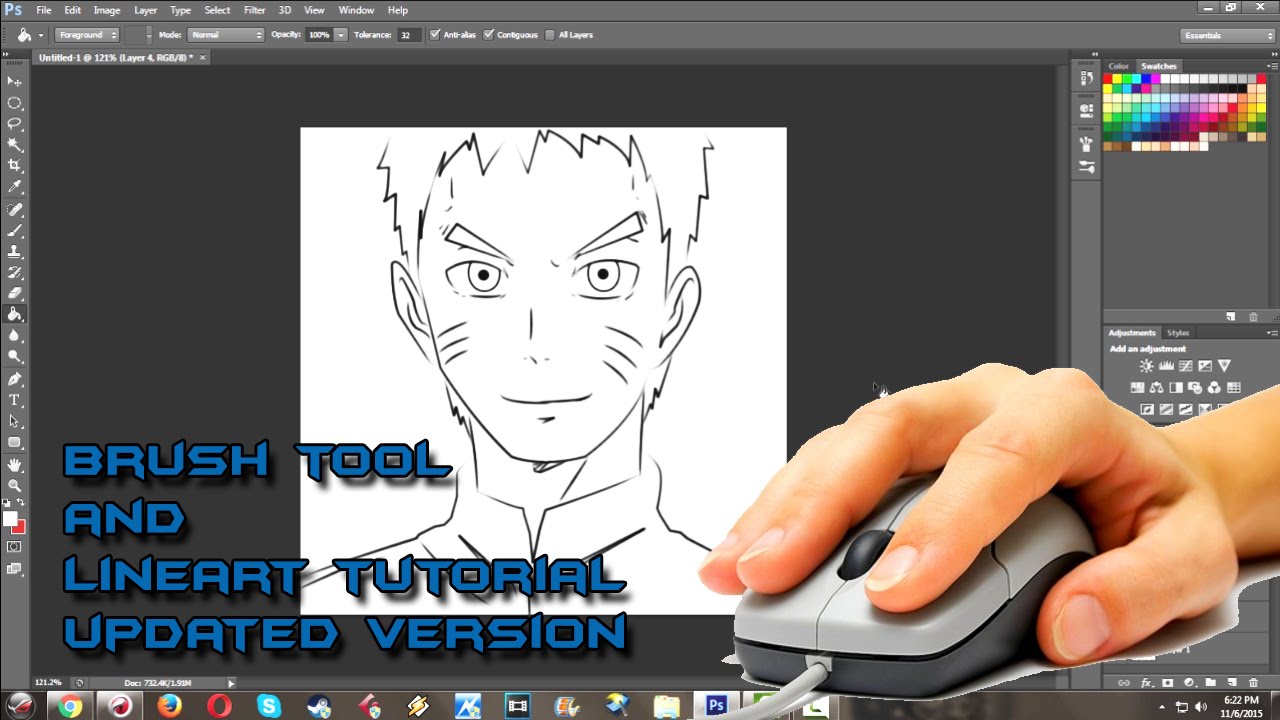
Task: Select the Paint Bucket tool in the toolbox
Action: [14, 314]
